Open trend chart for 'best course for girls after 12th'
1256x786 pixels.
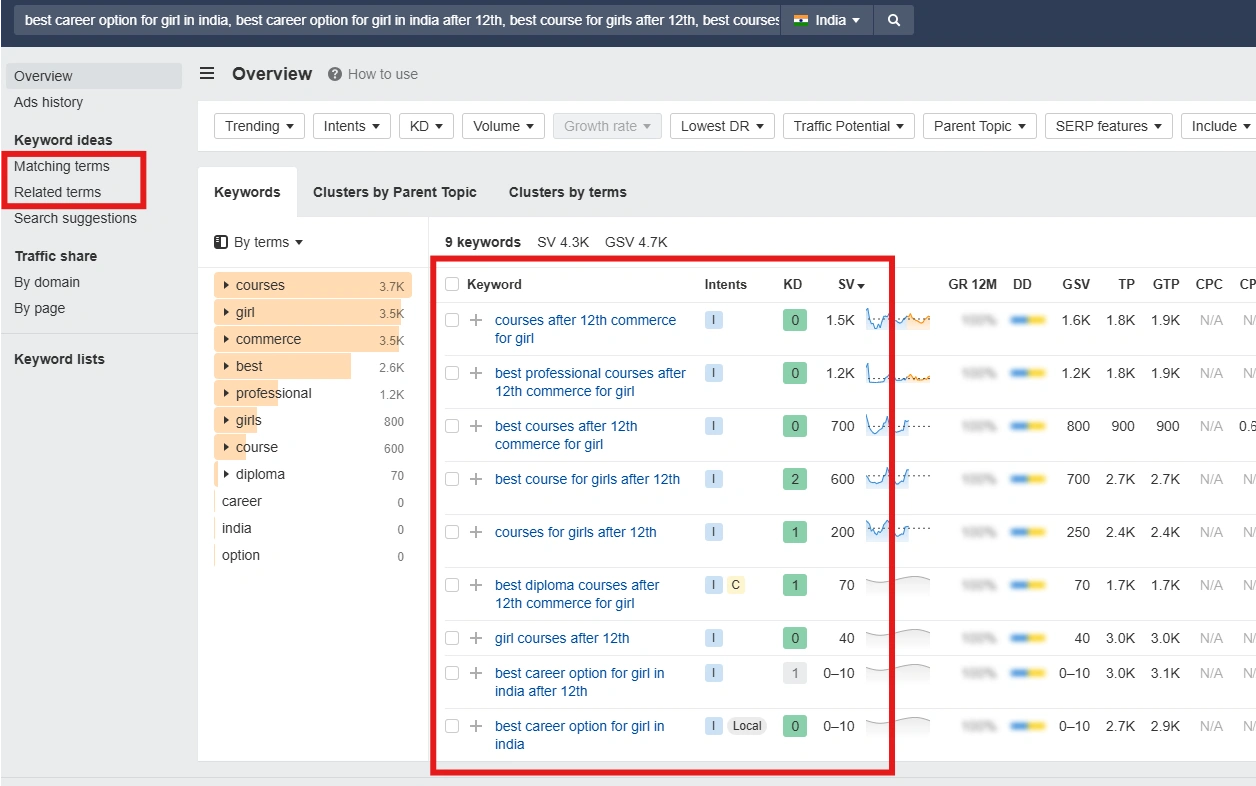[x=897, y=479]
